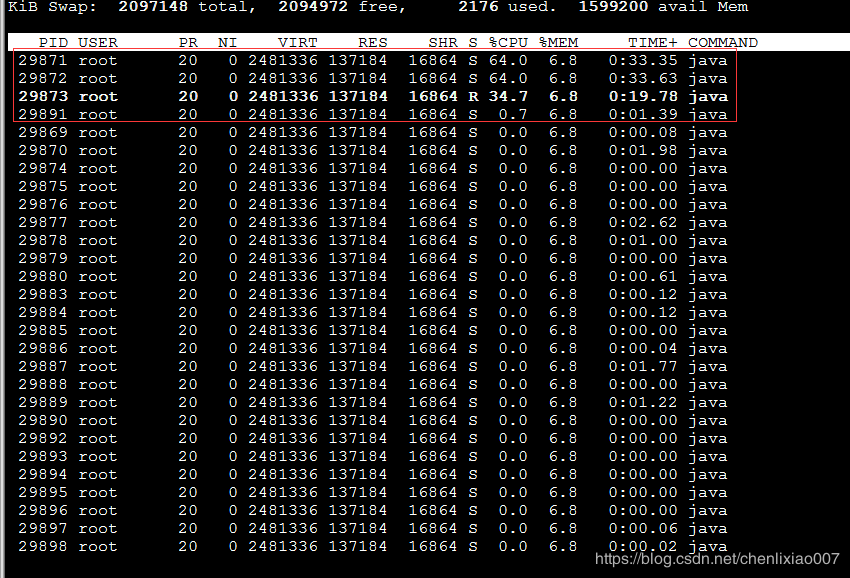Select PID 29871 in the process list

(x=43, y=60)
